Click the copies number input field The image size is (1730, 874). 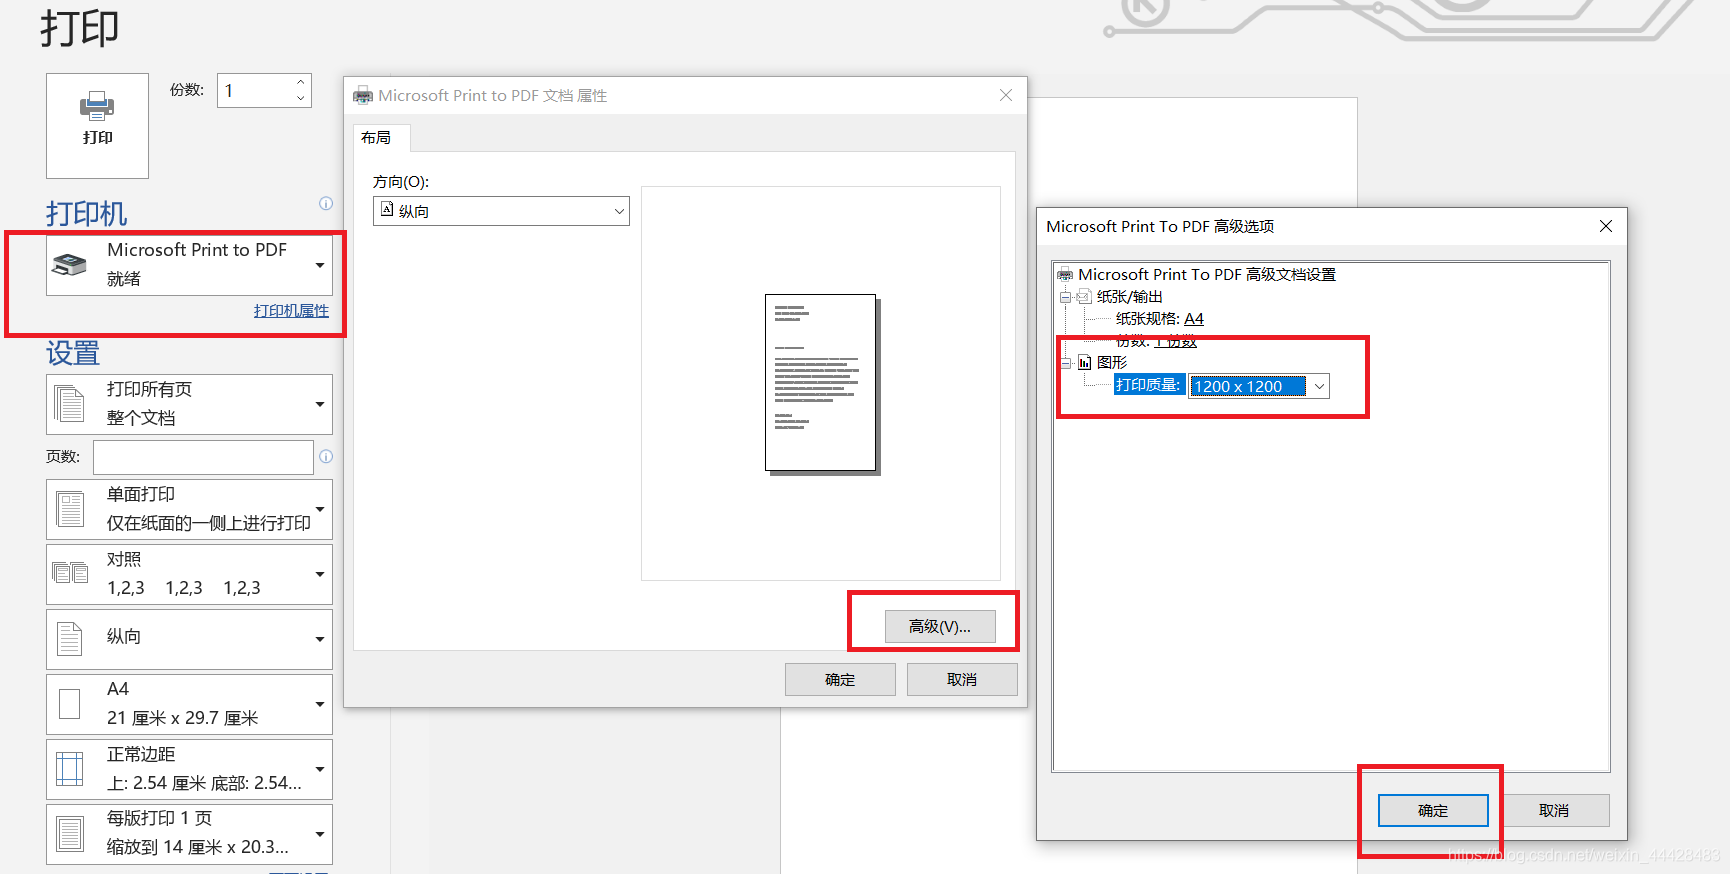point(256,91)
